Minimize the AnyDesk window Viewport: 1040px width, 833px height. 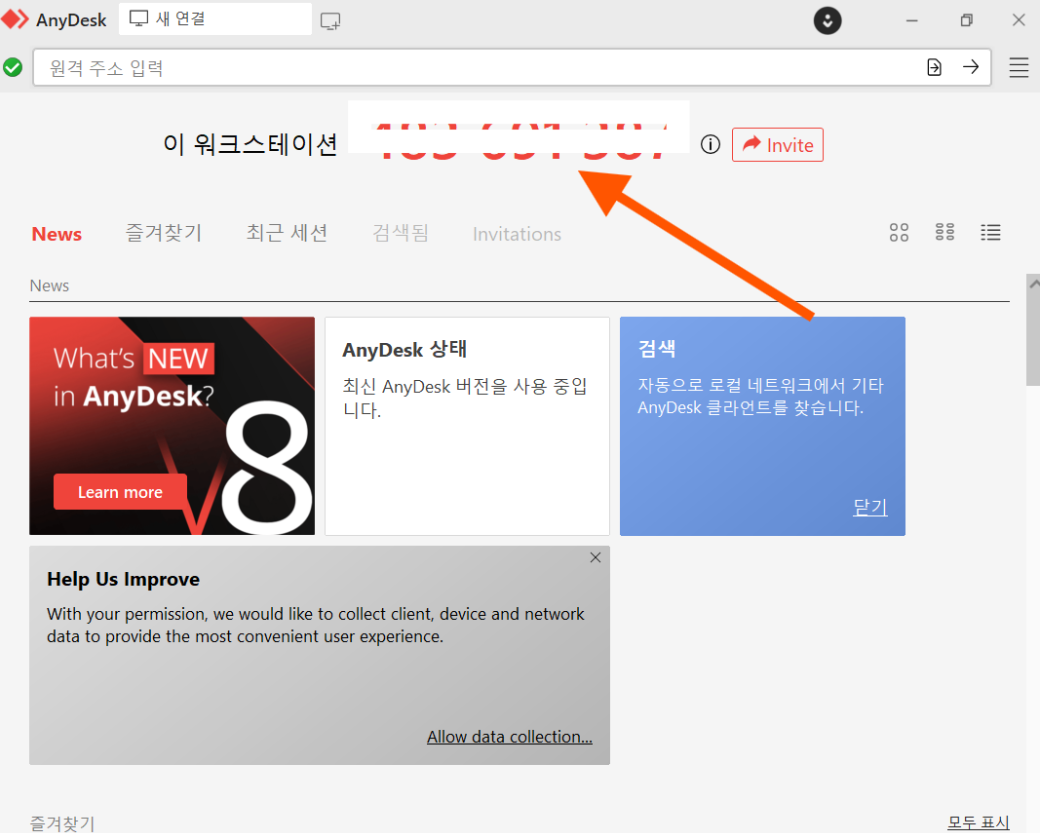[x=912, y=21]
